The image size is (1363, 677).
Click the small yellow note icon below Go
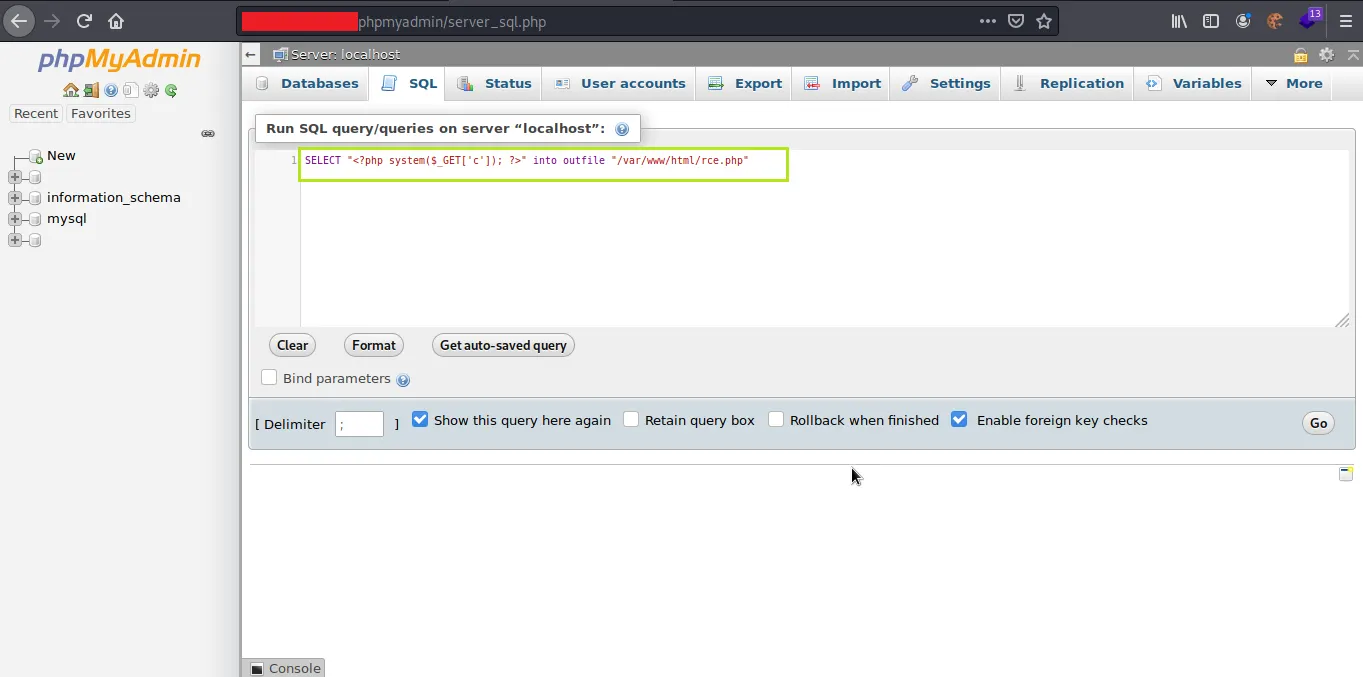(x=1346, y=474)
